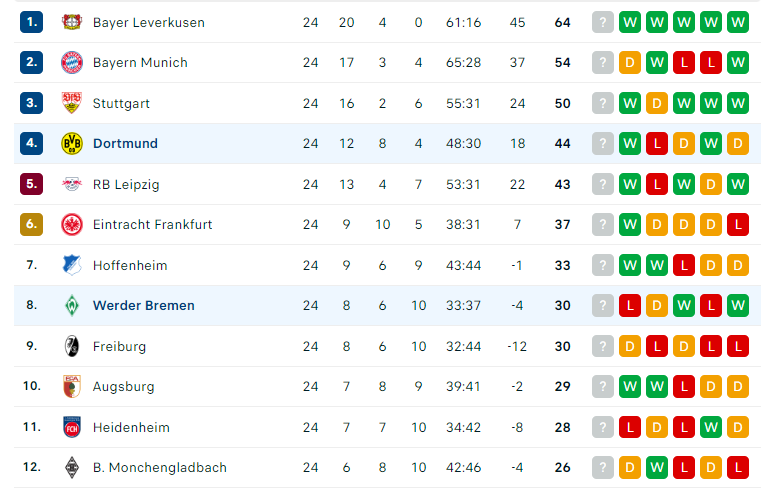Click the RB Leipzig logo
The width and height of the screenshot is (763, 488).
(x=72, y=184)
